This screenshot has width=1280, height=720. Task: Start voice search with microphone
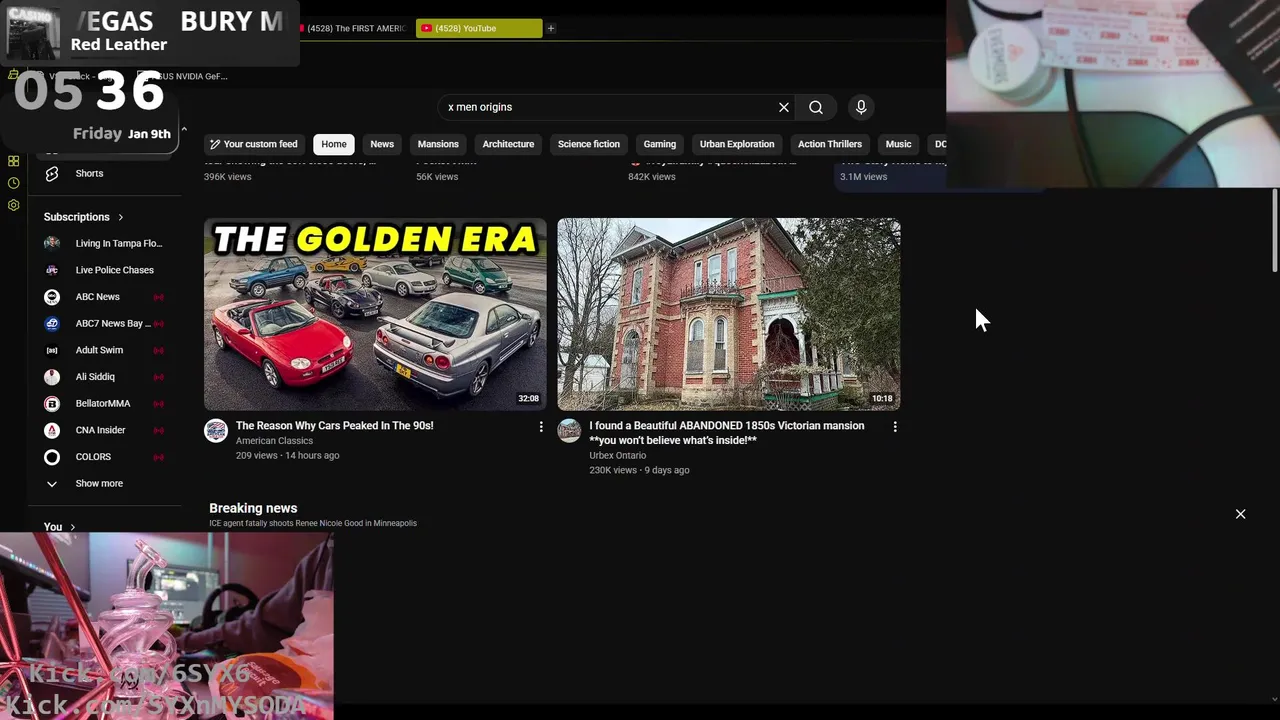861,107
